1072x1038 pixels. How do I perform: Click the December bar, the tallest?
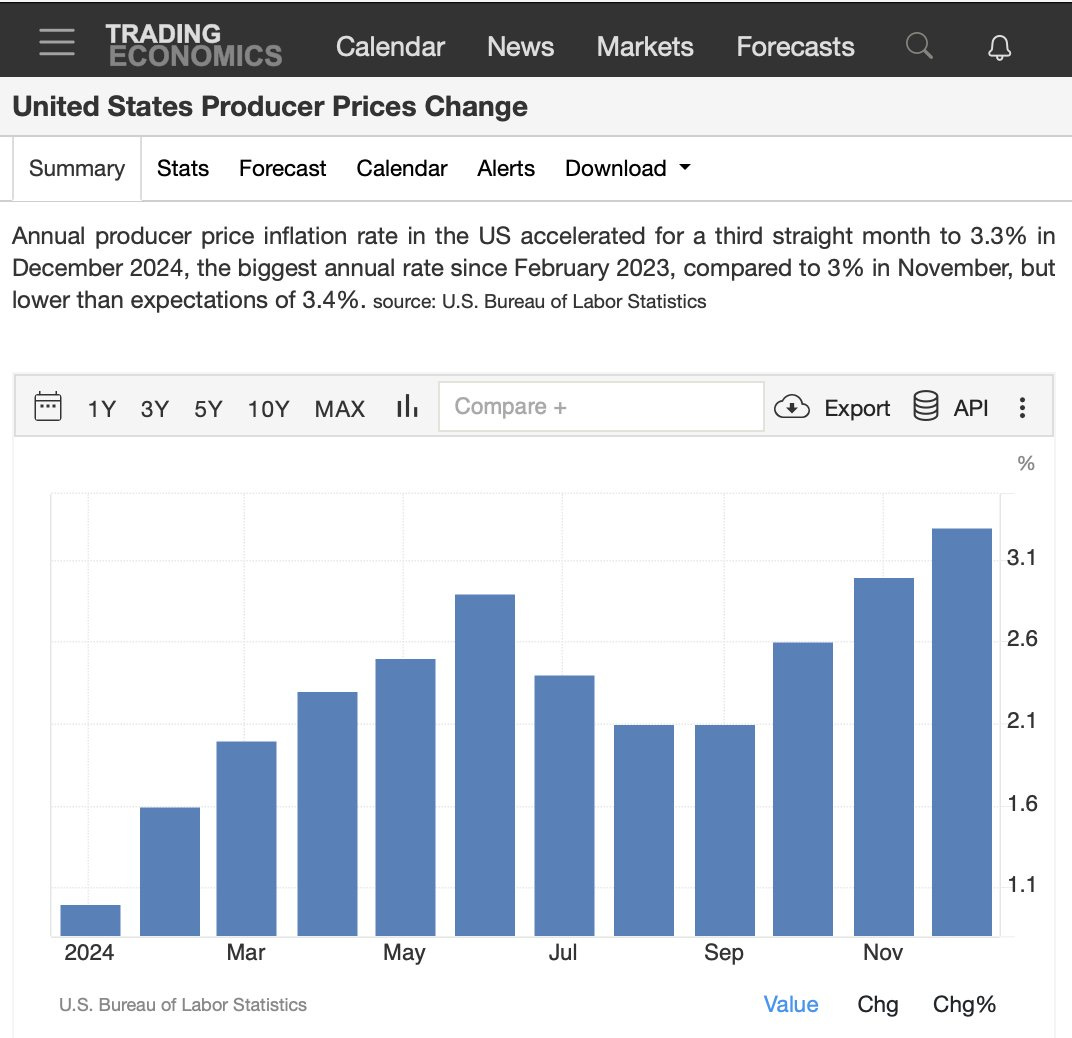point(961,732)
